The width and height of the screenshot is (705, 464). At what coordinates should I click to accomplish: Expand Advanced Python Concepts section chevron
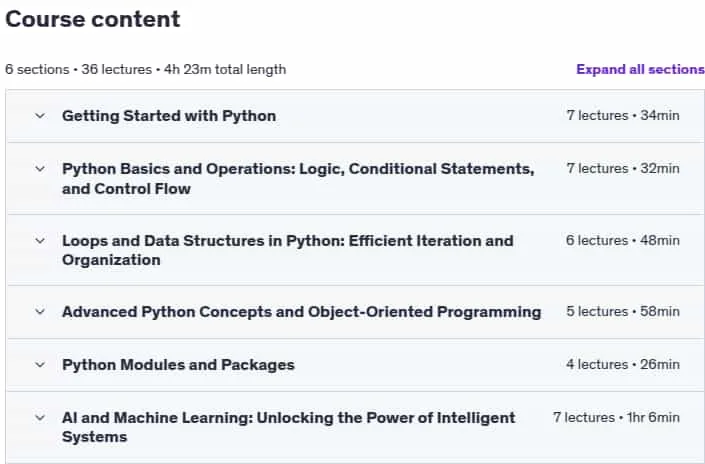pos(40,312)
